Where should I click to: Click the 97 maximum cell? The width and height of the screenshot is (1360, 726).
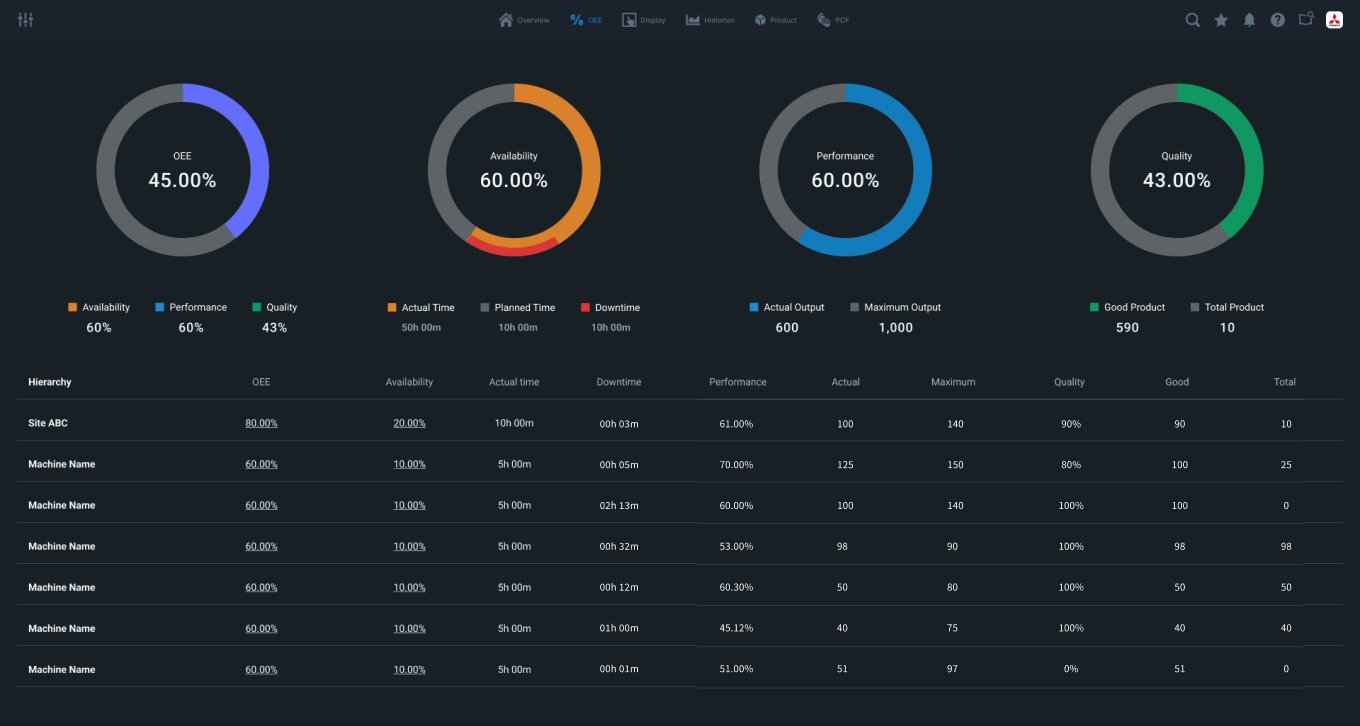[953, 670]
